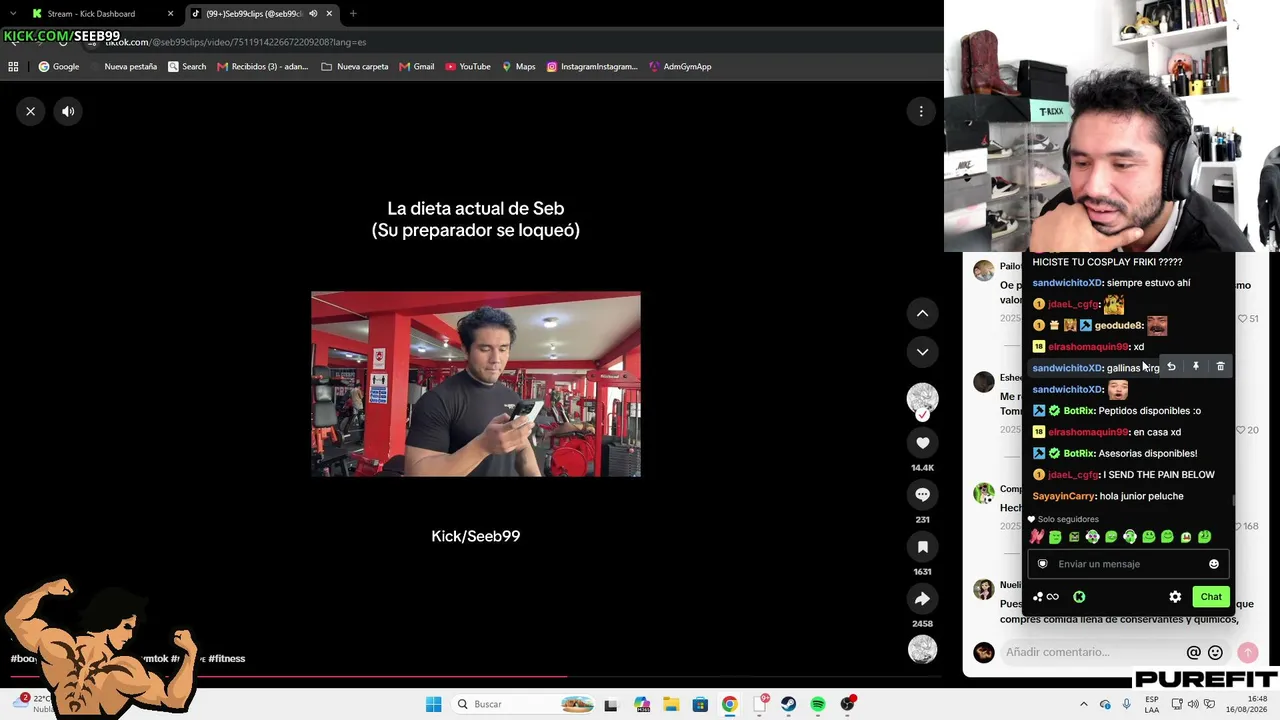This screenshot has width=1280, height=720.
Task: Open the Maps bookmark
Action: click(519, 67)
